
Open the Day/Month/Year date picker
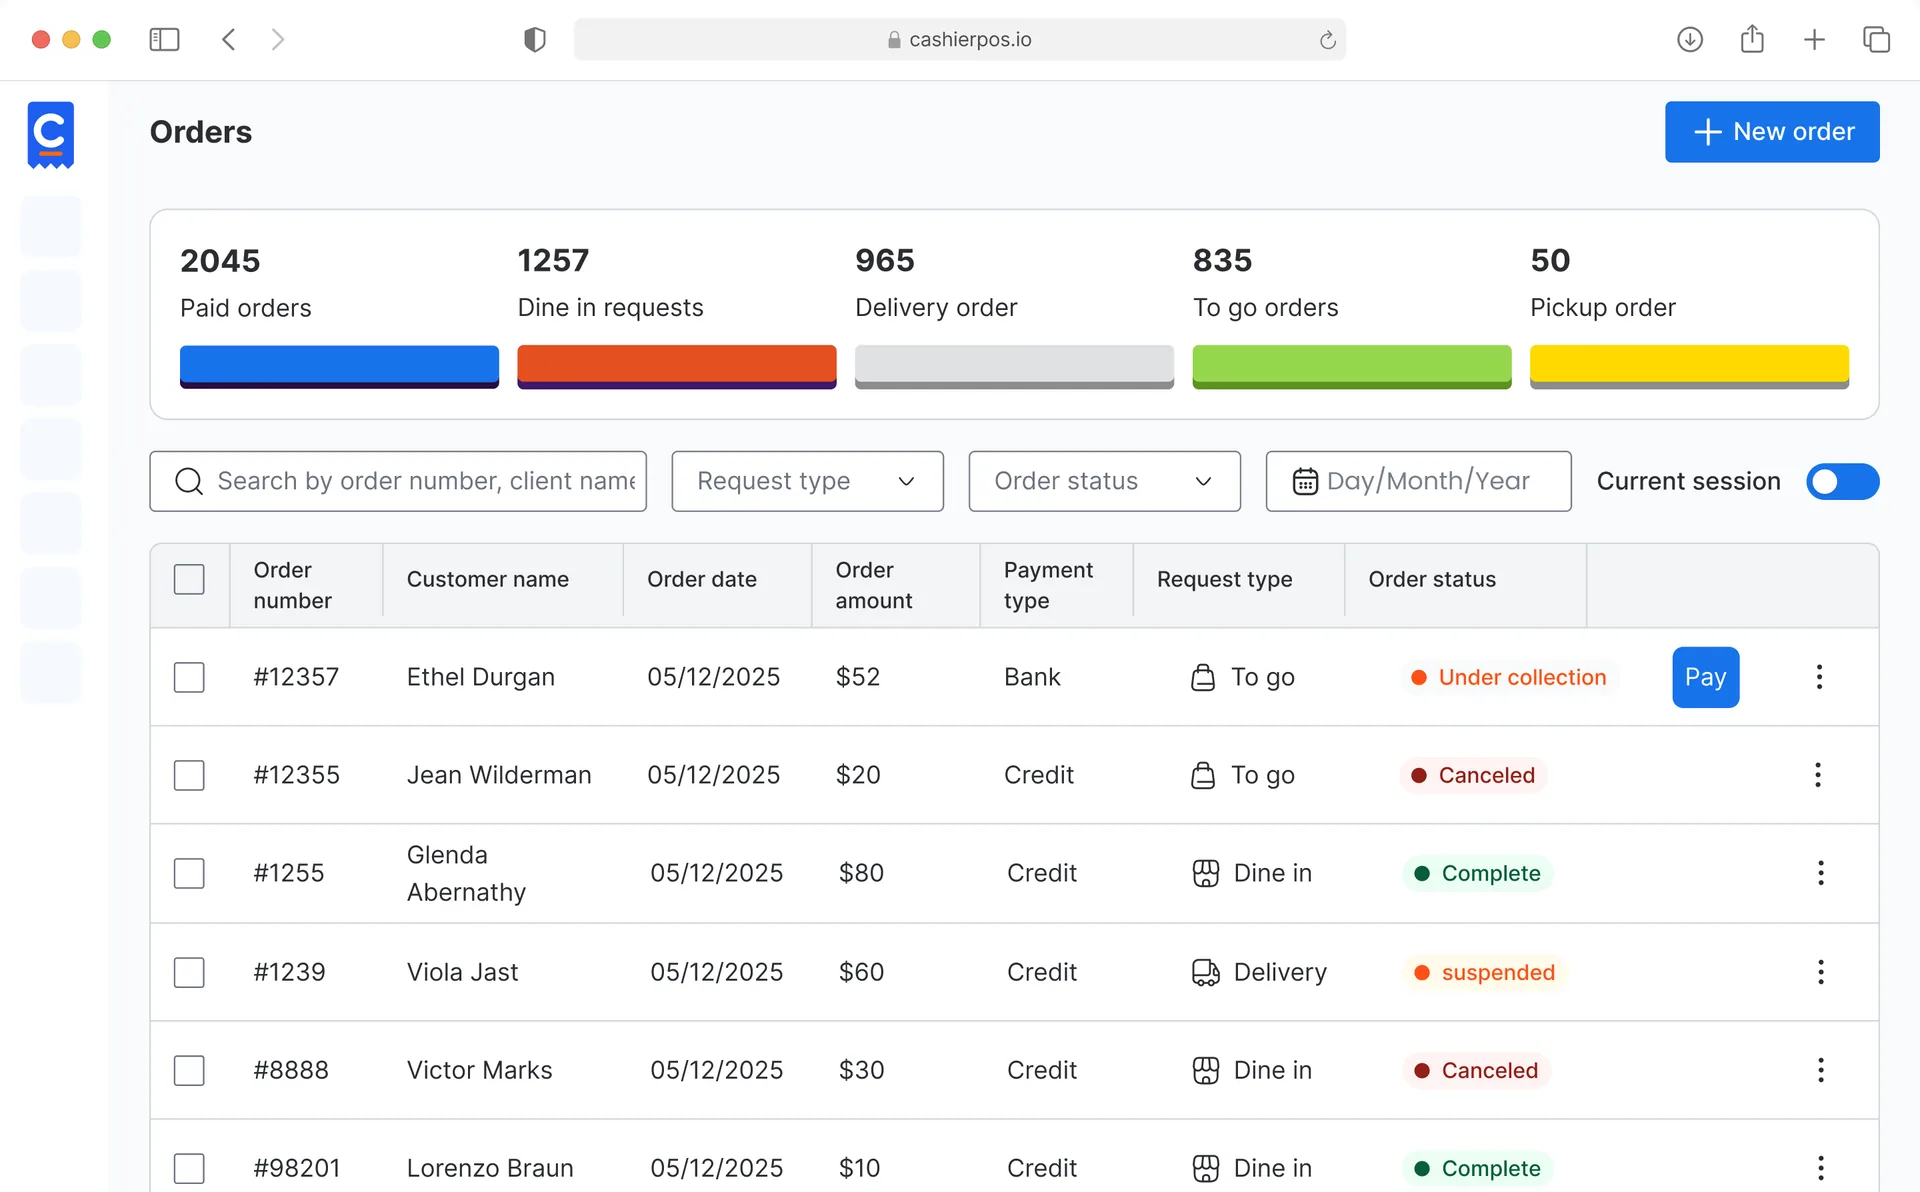click(1418, 481)
